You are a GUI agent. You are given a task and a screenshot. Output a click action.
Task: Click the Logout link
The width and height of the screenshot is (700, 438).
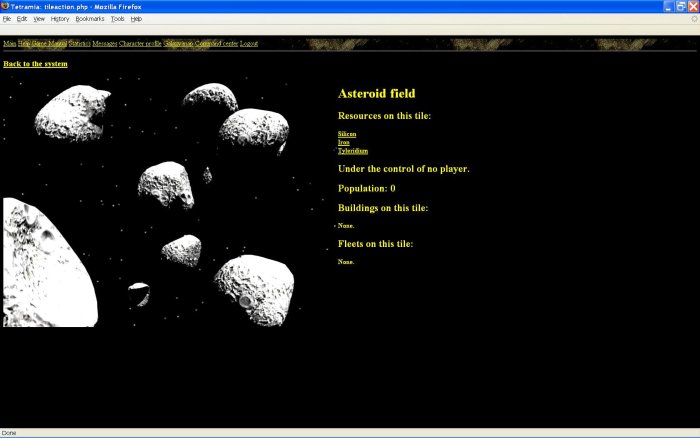coord(249,44)
